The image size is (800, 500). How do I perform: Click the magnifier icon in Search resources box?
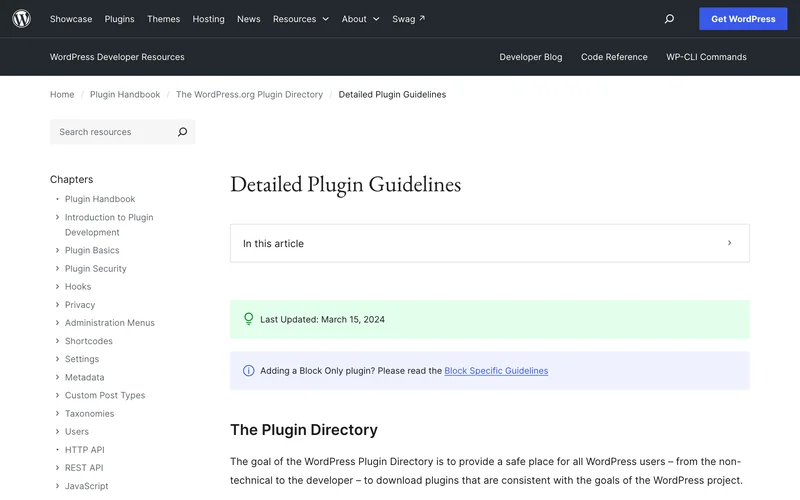pyautogui.click(x=182, y=132)
